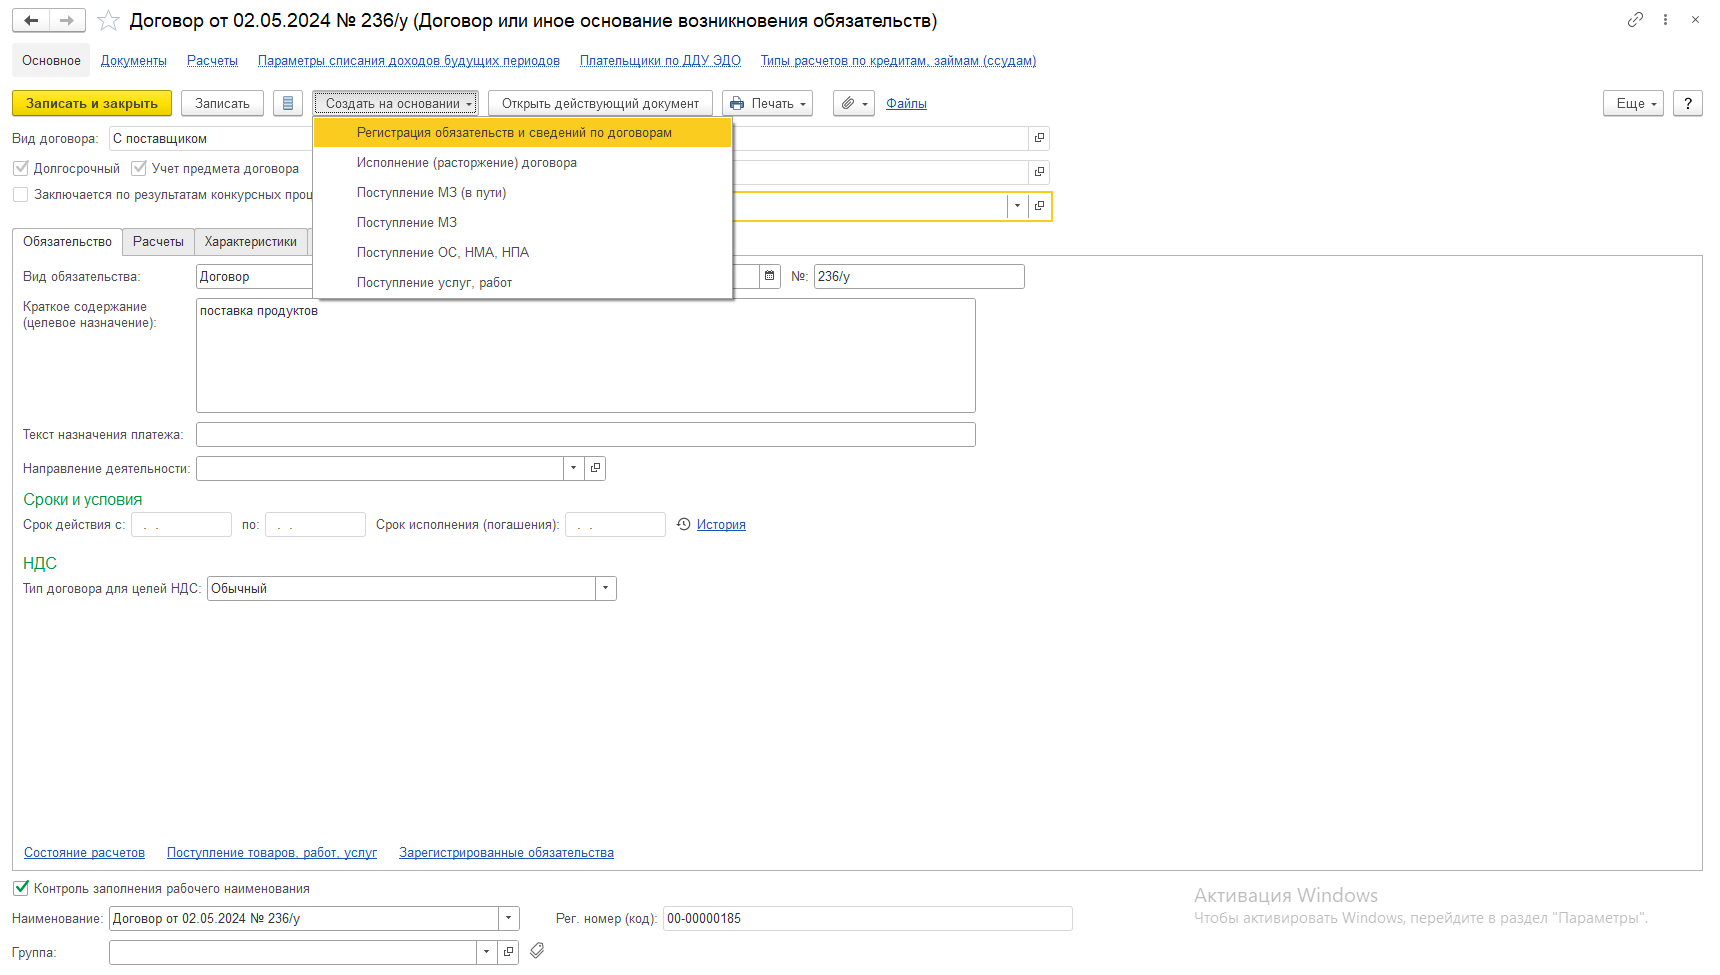The image size is (1720, 975).
Task: Select Исполнение (расторжение) договора menu item
Action: 523,163
